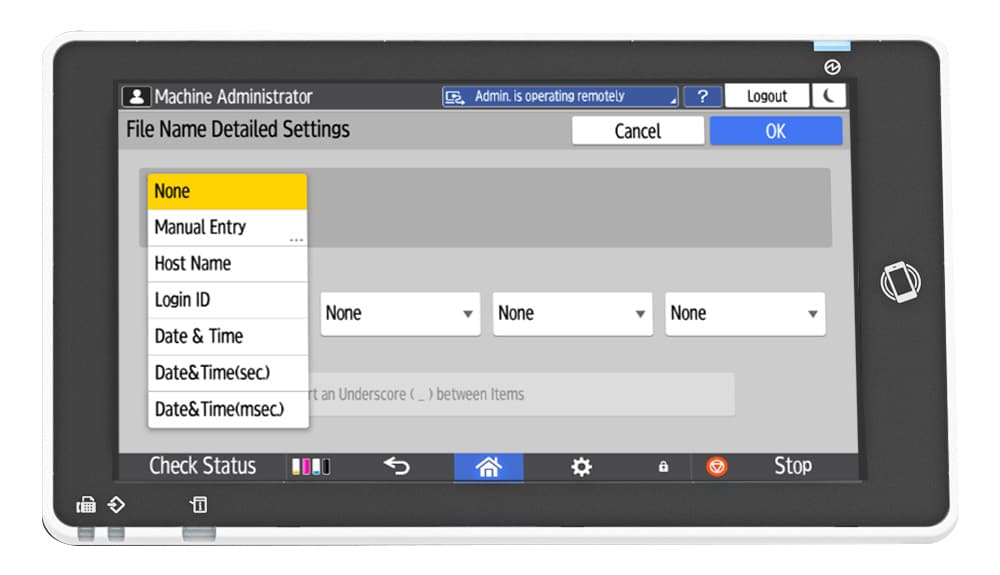Click the Logout button
The height and width of the screenshot is (575, 1000).
point(767,96)
